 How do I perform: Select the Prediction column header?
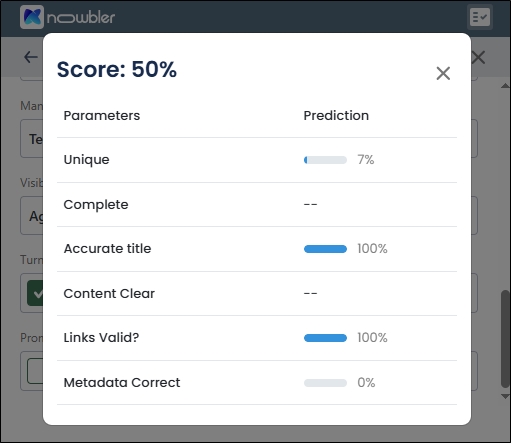click(336, 116)
